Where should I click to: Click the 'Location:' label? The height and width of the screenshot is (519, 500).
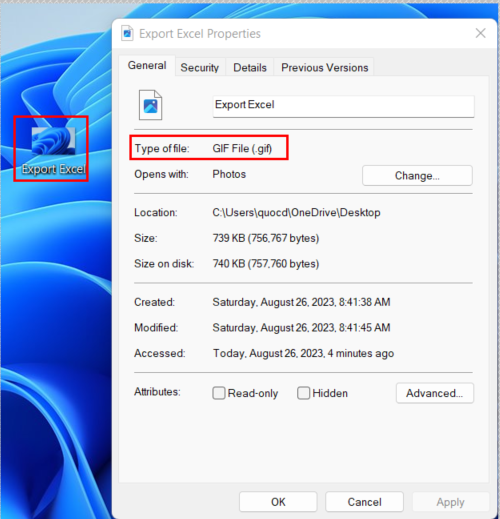[x=156, y=212]
